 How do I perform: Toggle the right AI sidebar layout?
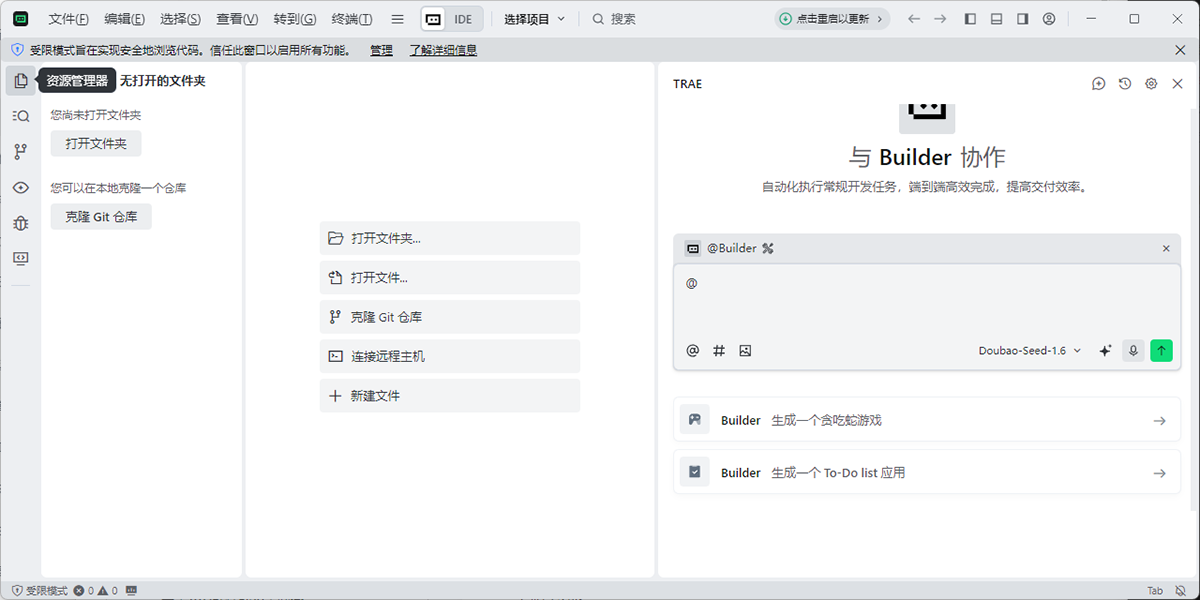(x=1022, y=19)
